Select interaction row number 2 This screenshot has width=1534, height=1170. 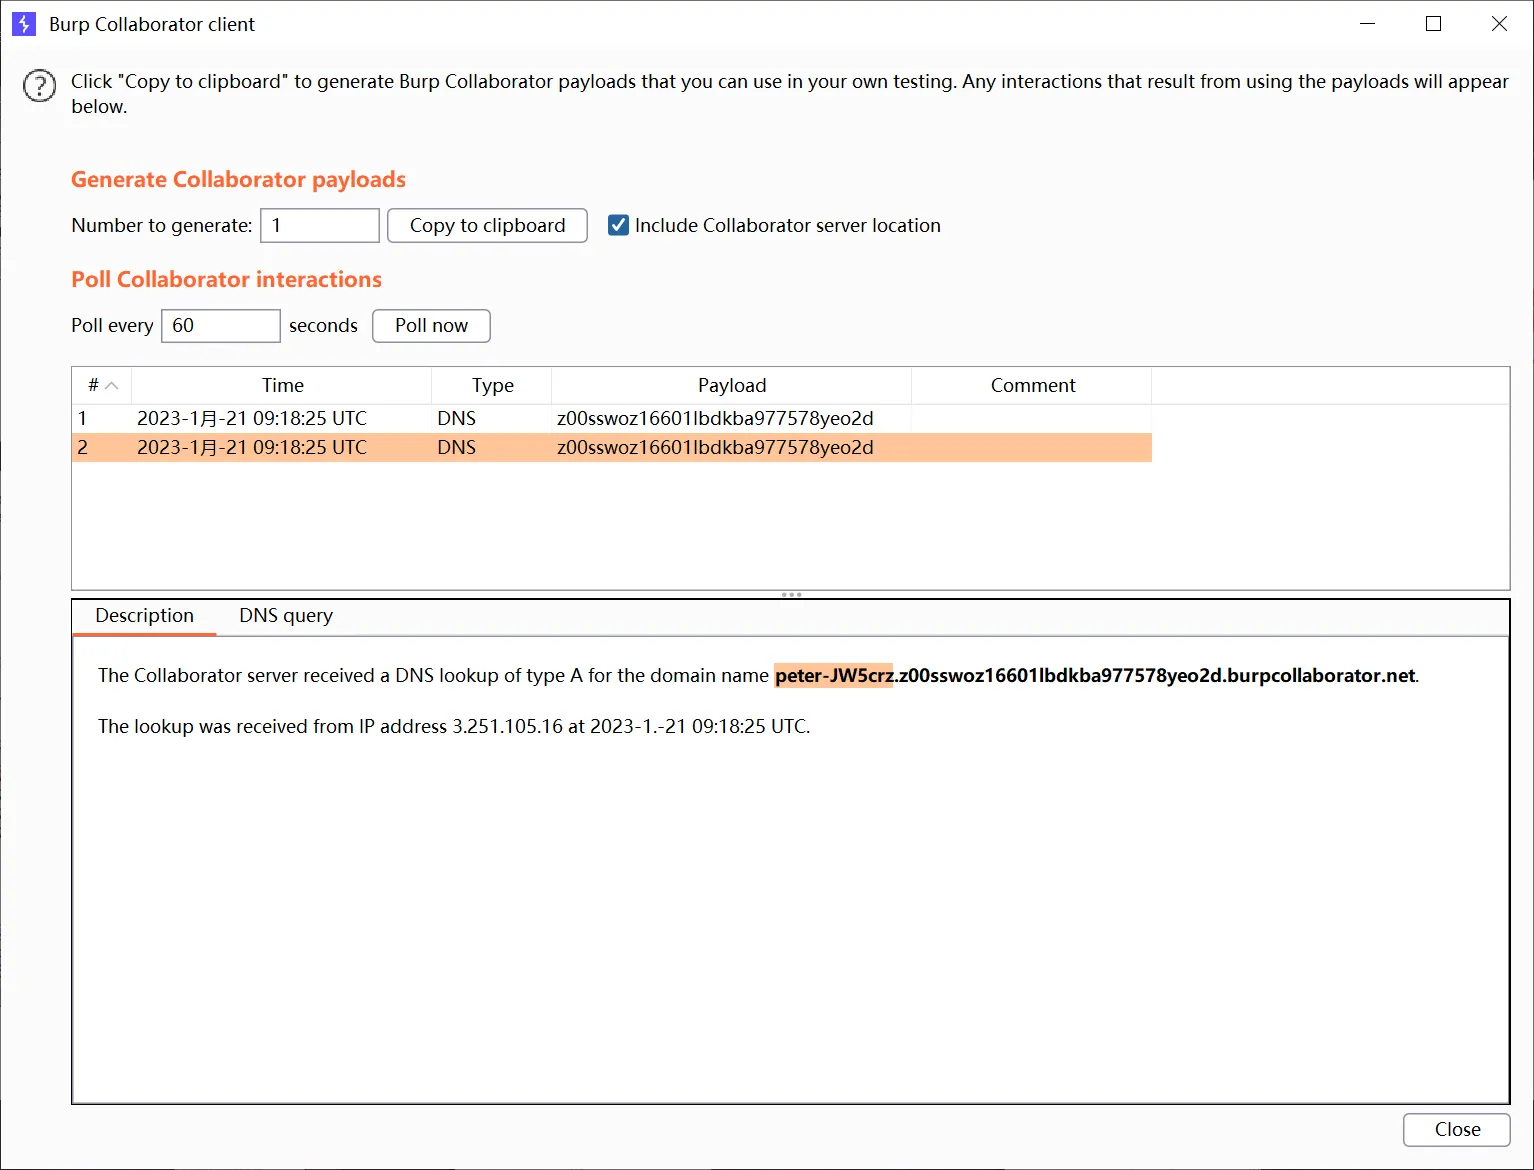[612, 448]
